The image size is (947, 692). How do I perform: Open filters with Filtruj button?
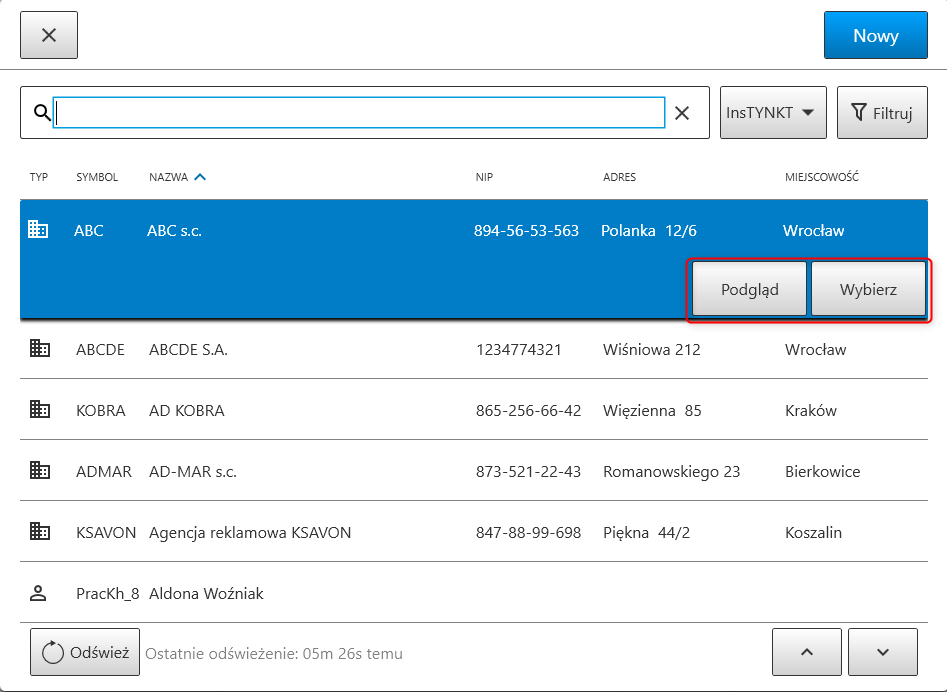(881, 113)
